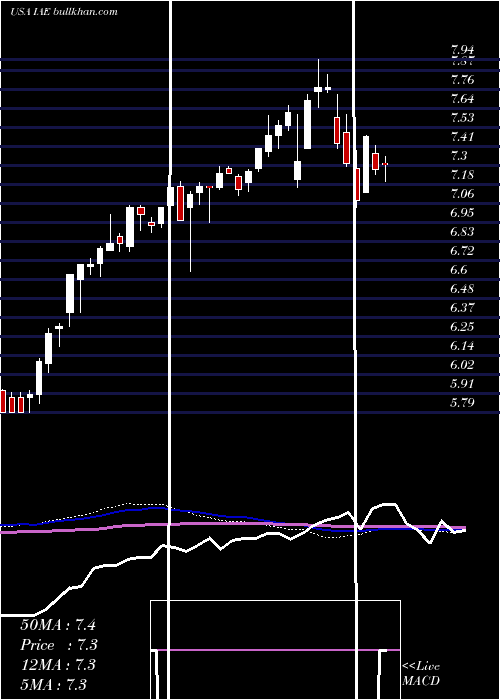
Task: Click the 'USA IAE bullkhan.com' header text
Action: (64, 11)
